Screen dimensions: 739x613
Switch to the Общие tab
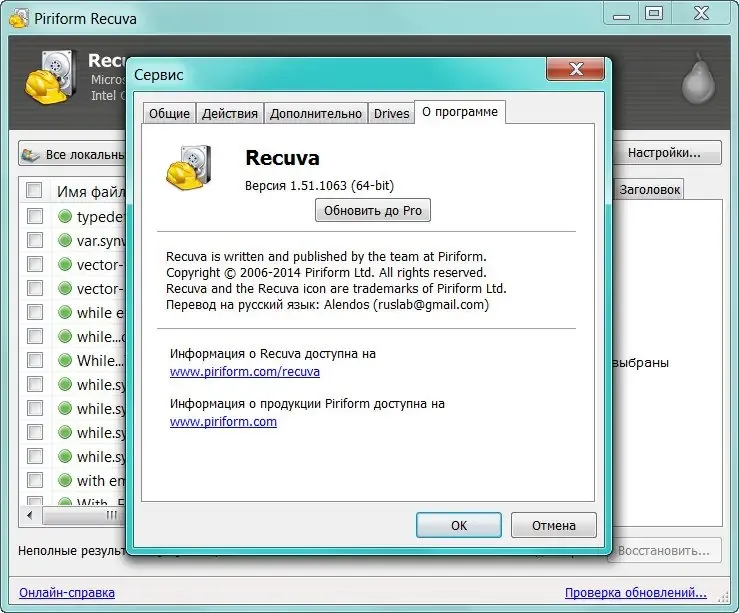[169, 114]
